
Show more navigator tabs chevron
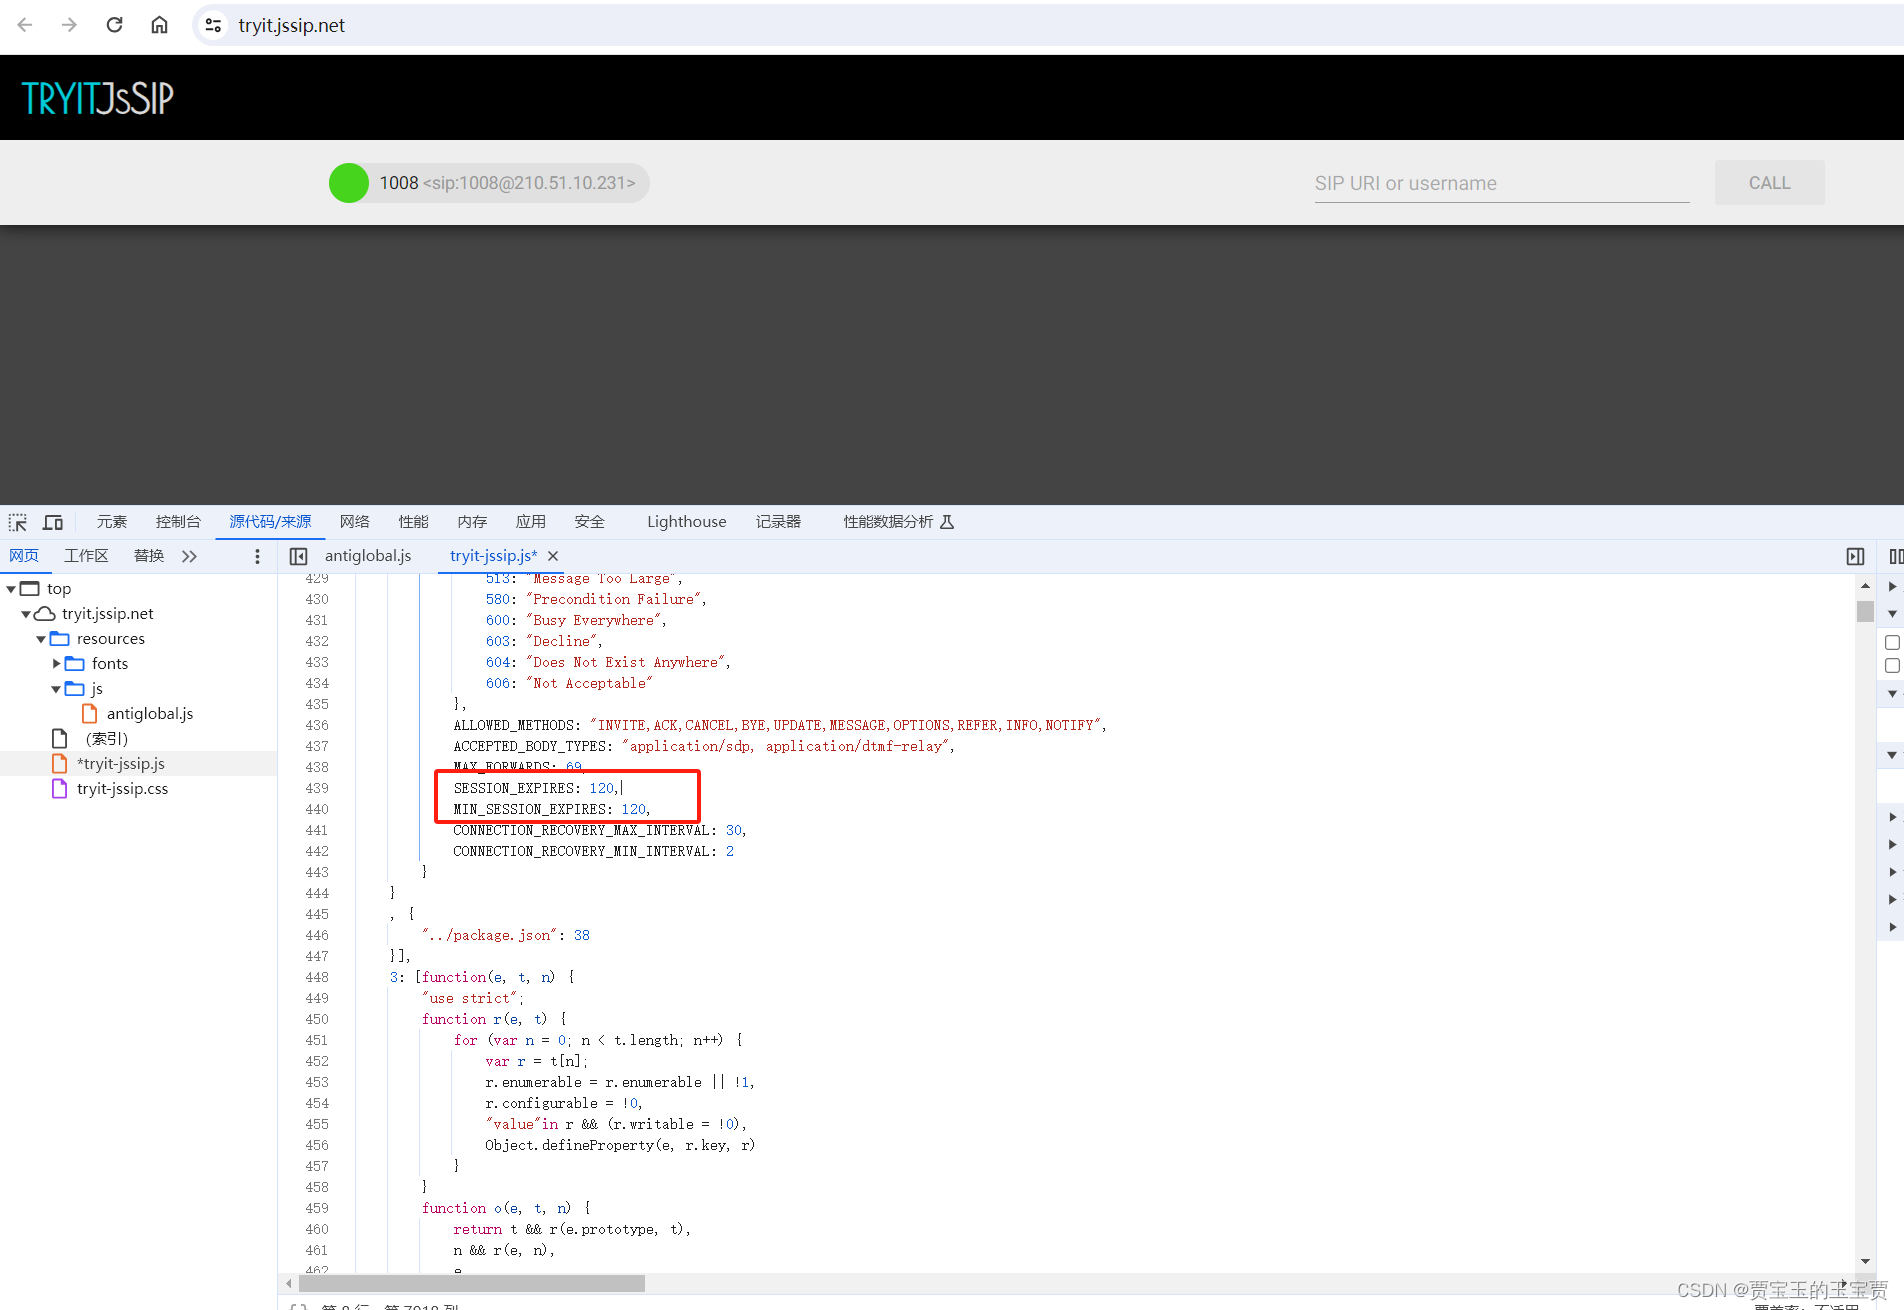pos(189,556)
